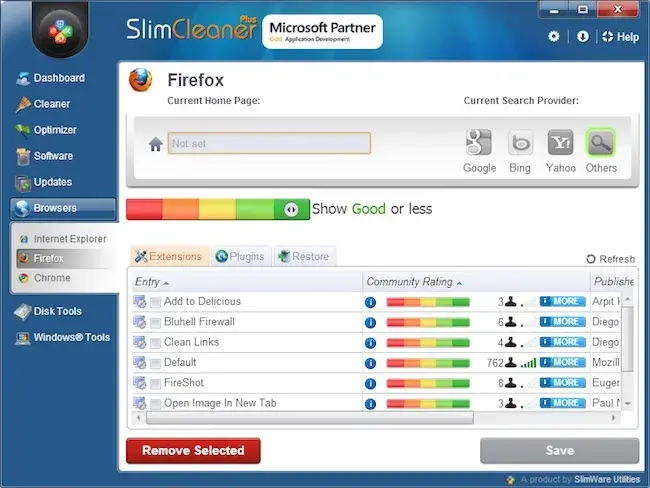
Task: Check the Clean Links checkbox
Action: (155, 343)
